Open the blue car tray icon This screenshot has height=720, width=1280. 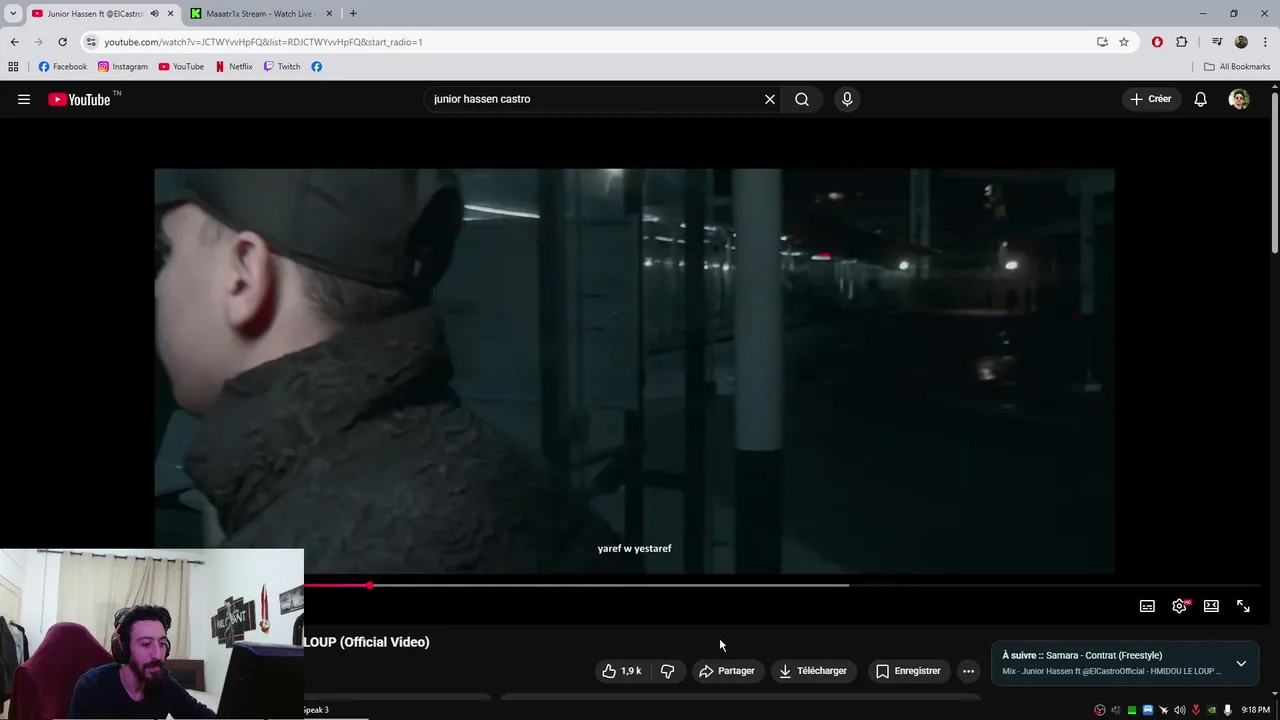[x=1148, y=710]
